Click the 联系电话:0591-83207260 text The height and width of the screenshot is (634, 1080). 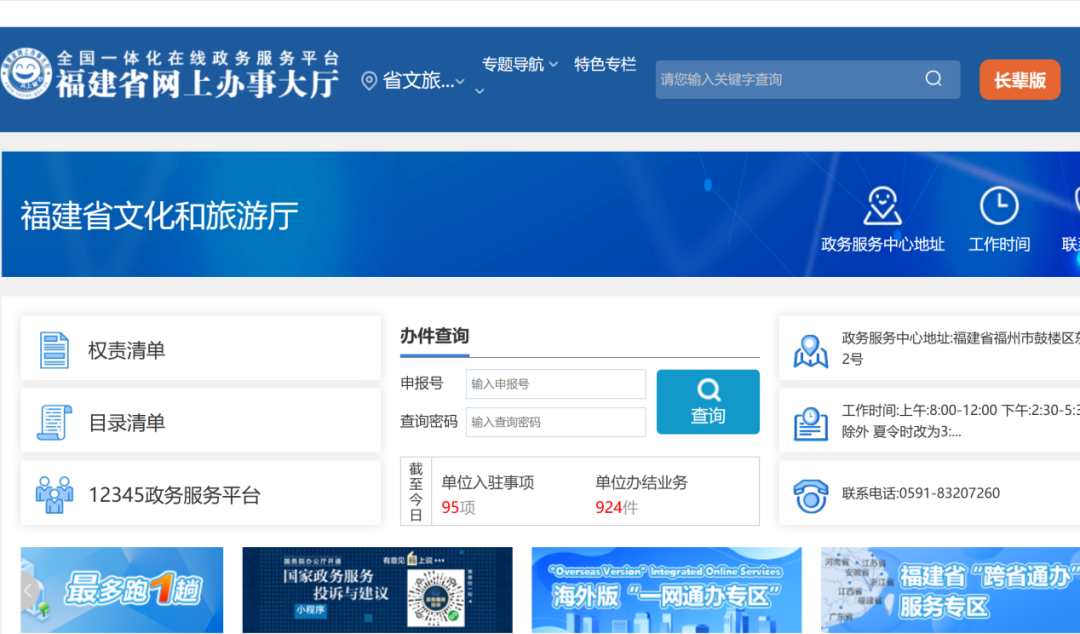pyautogui.click(x=921, y=493)
